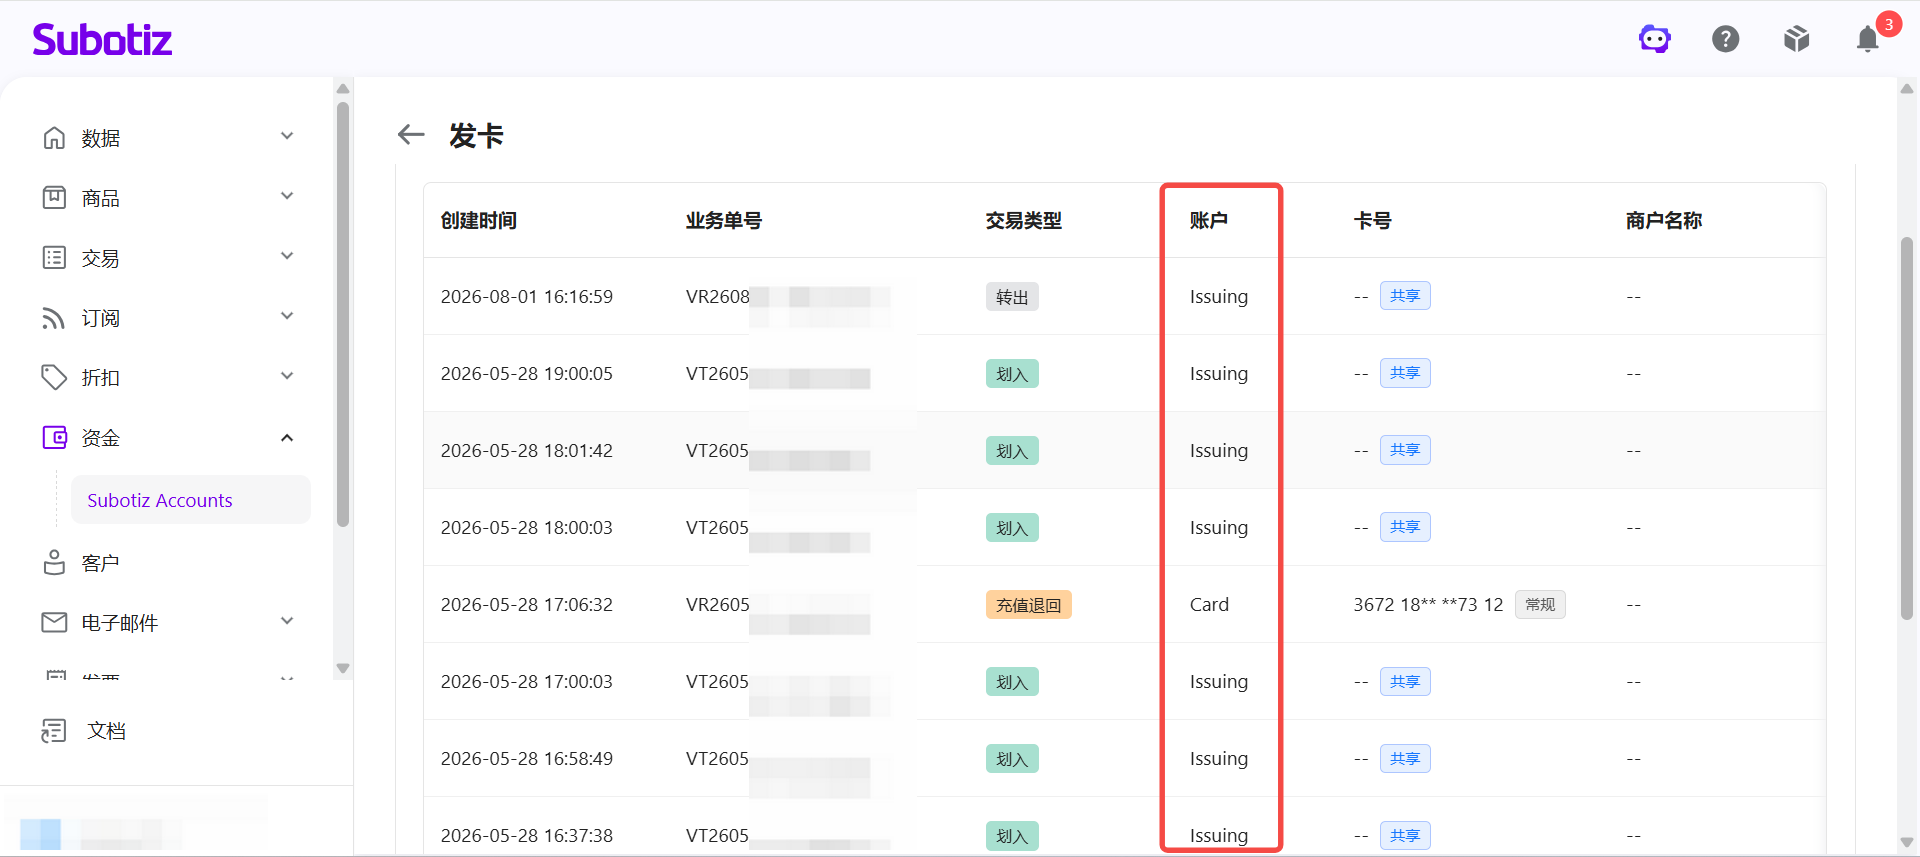Viewport: 1920px width, 857px height.
Task: Expand the 订阅 menu chevron
Action: click(287, 316)
